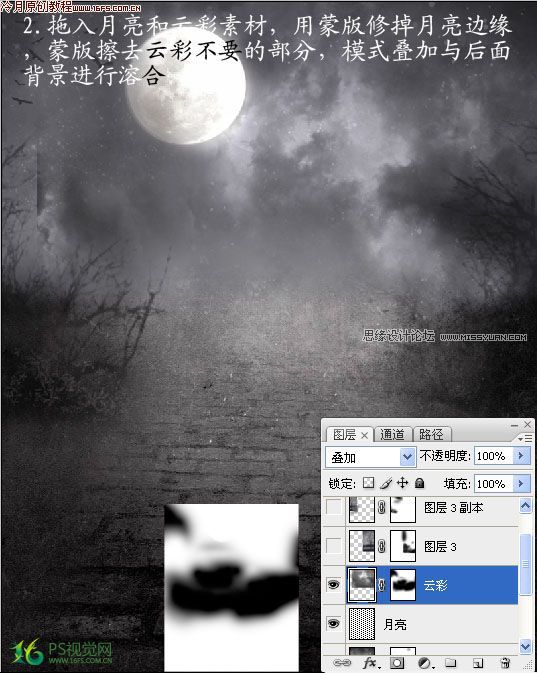Image resolution: width=537 pixels, height=673 pixels.
Task: Select 图层 3 layer thumbnail
Action: click(361, 546)
